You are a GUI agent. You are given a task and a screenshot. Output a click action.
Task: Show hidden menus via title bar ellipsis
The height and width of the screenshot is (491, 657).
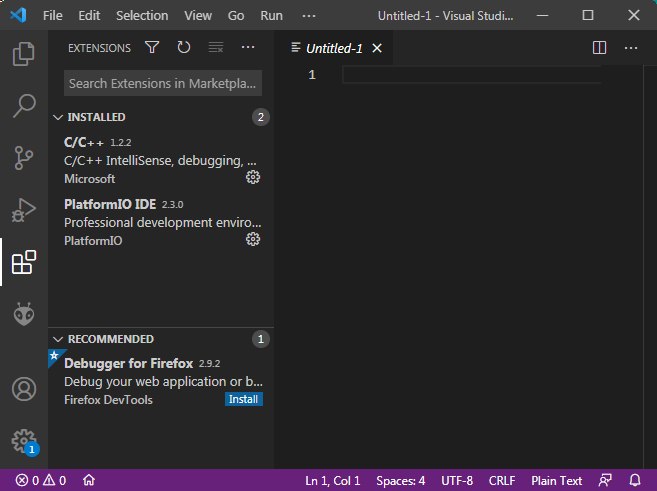pyautogui.click(x=309, y=16)
